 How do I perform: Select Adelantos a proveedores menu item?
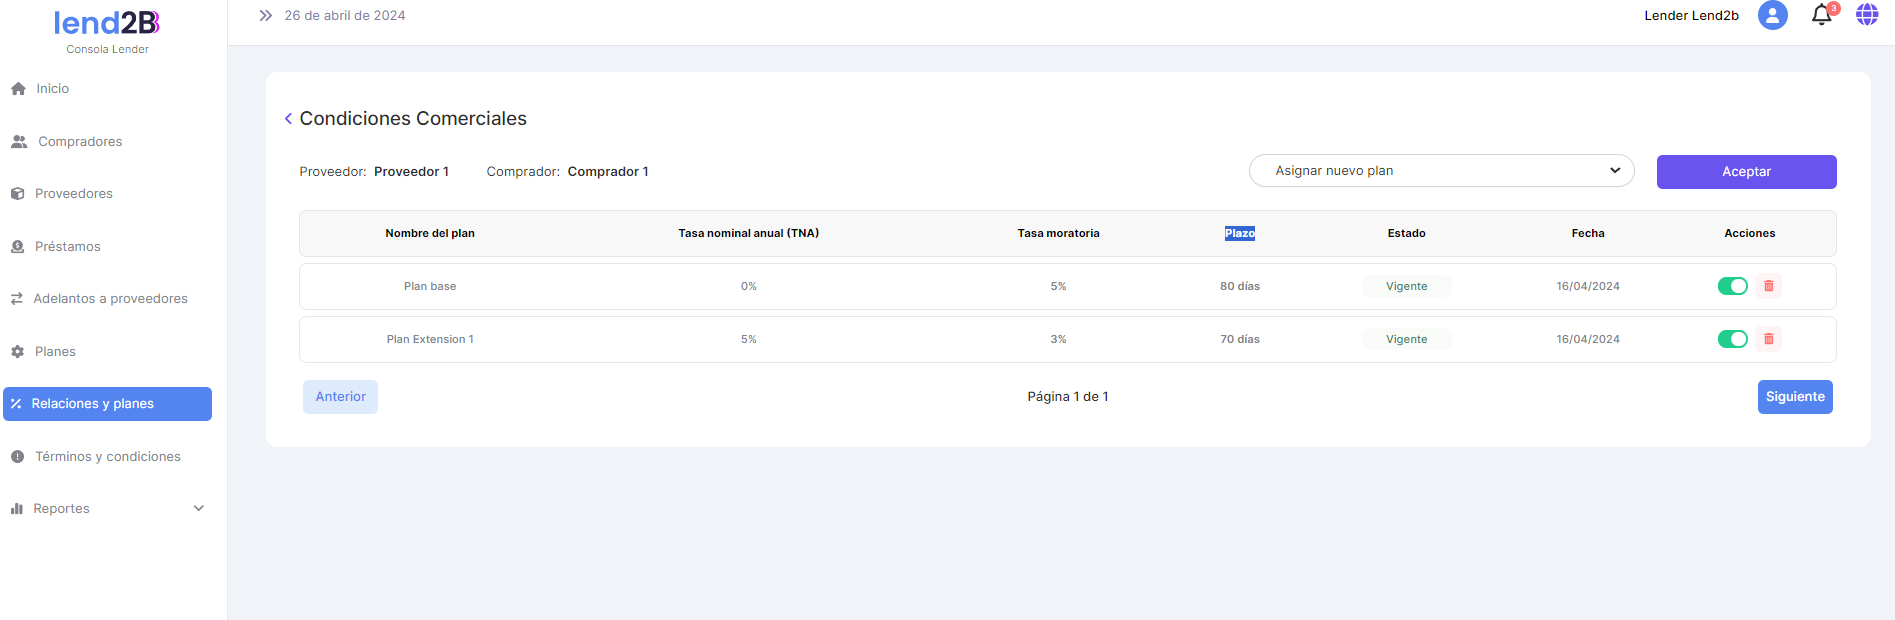[110, 299]
